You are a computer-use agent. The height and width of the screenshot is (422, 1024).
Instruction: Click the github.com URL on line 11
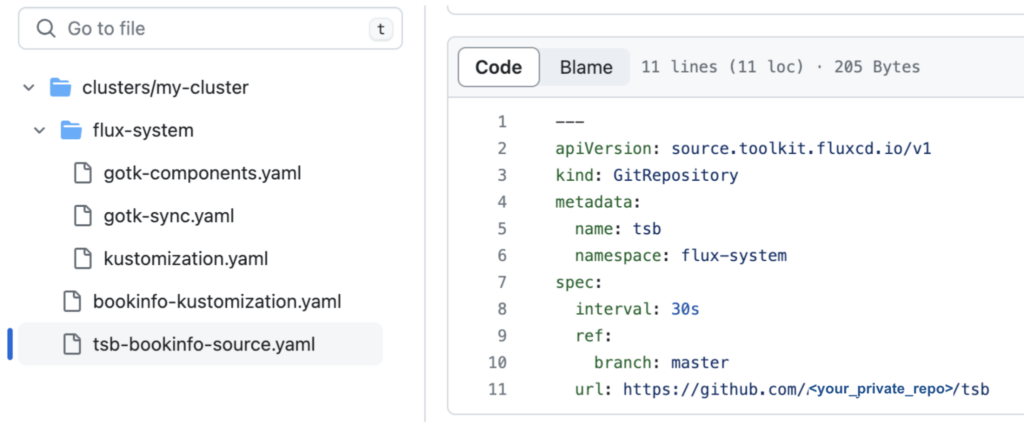pos(805,388)
